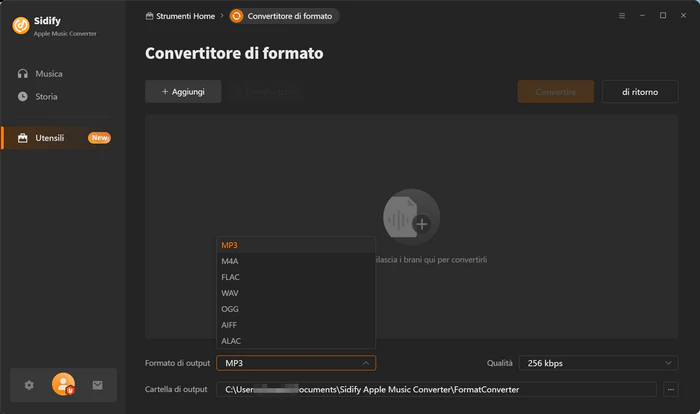Click the Qualità label
This screenshot has height=414, width=700.
click(500, 363)
